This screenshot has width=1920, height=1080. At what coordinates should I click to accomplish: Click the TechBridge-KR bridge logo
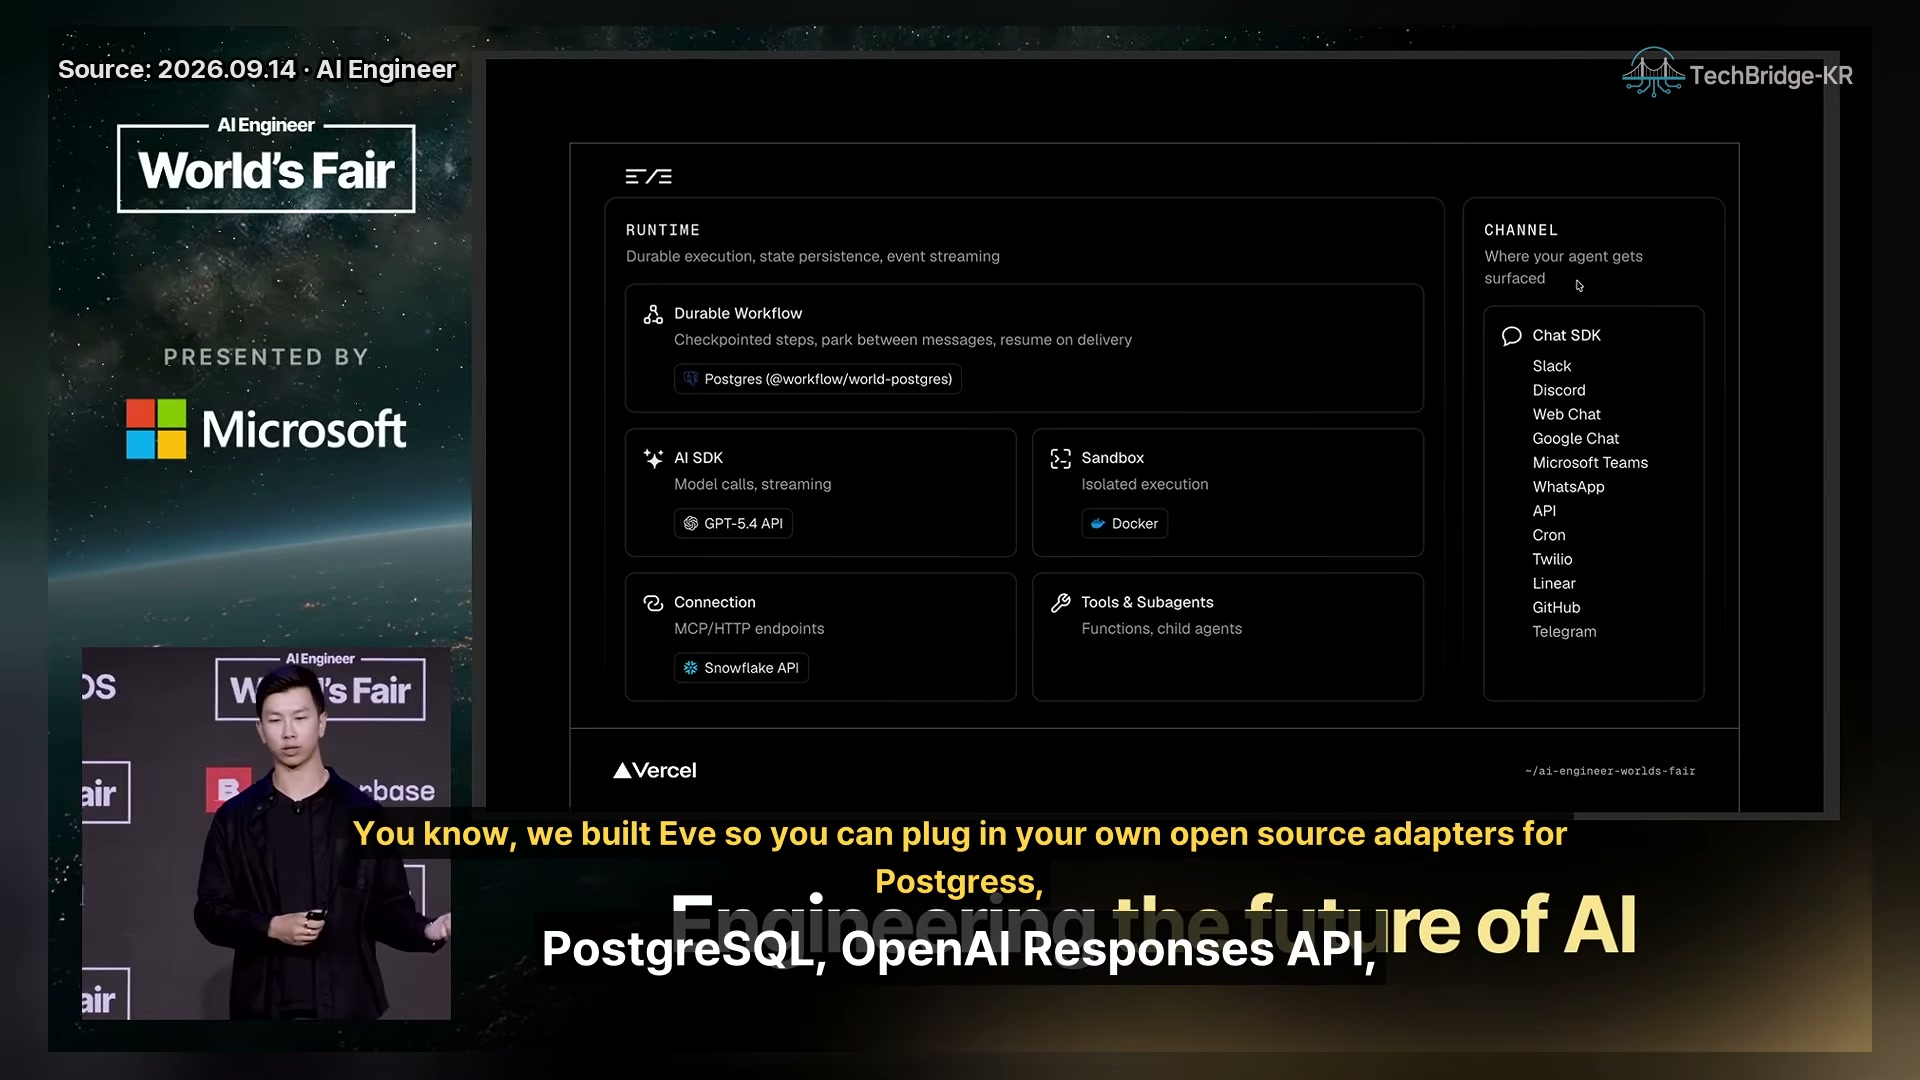tap(1653, 72)
